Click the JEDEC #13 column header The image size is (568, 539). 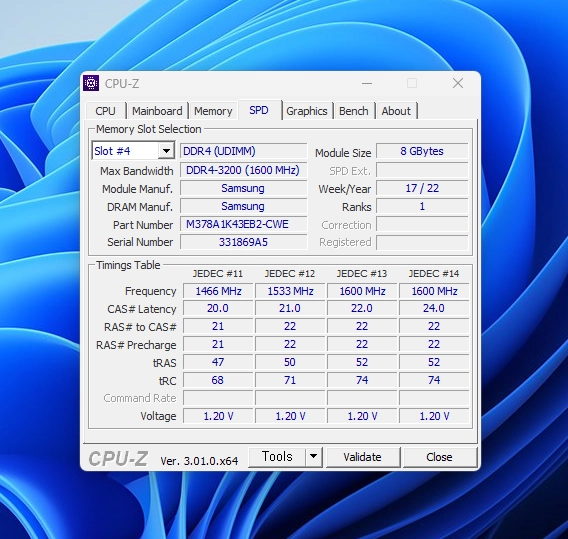pyautogui.click(x=362, y=273)
